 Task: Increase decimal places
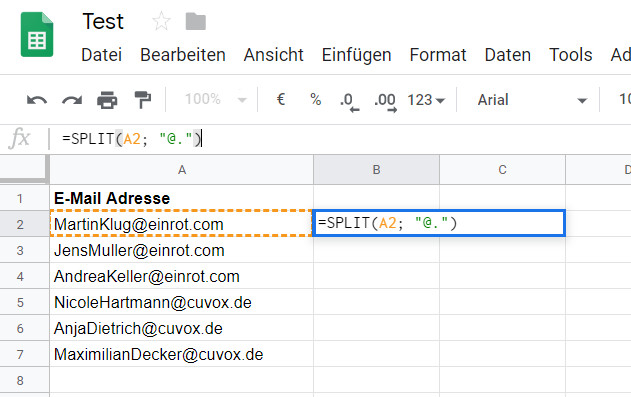385,101
